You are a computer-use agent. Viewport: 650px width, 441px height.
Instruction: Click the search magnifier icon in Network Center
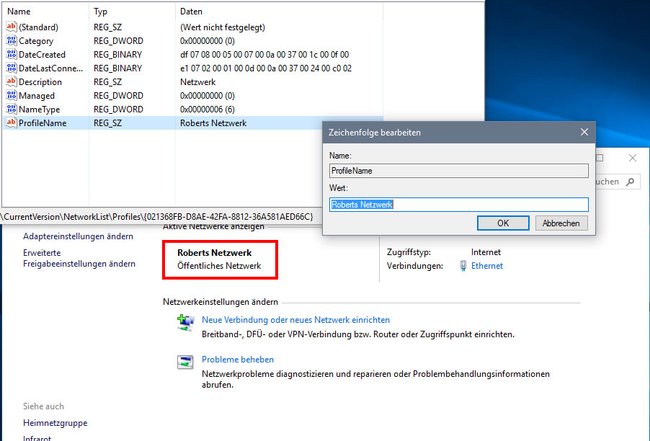[x=631, y=182]
